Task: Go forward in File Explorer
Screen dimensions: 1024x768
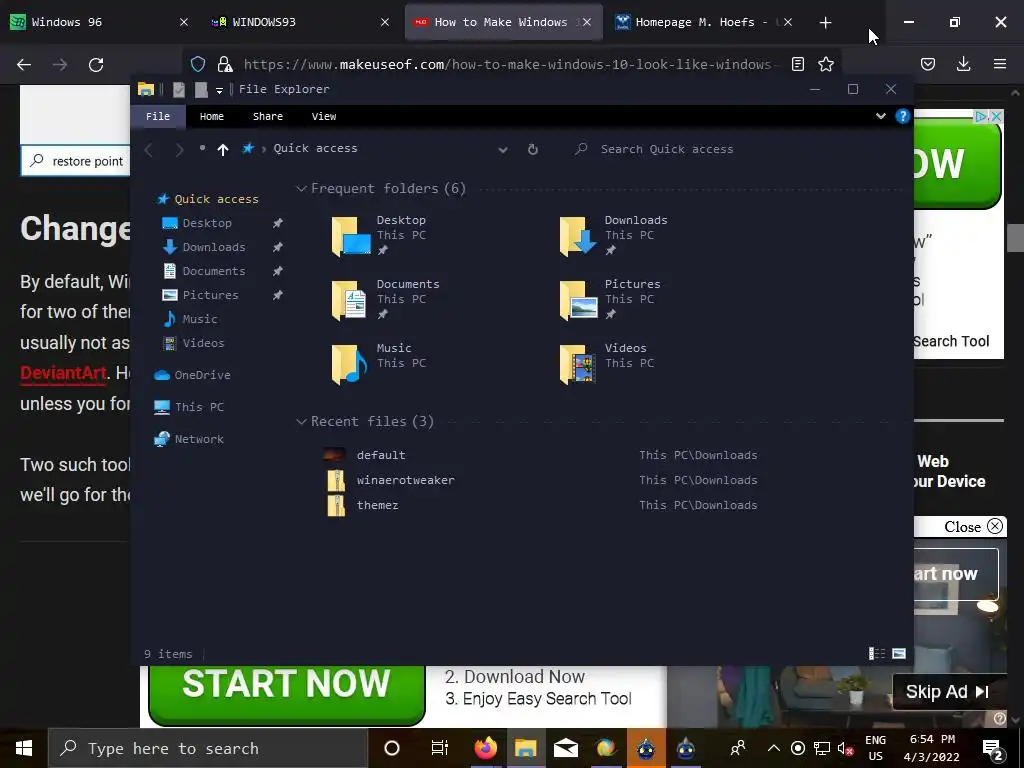Action: (179, 150)
